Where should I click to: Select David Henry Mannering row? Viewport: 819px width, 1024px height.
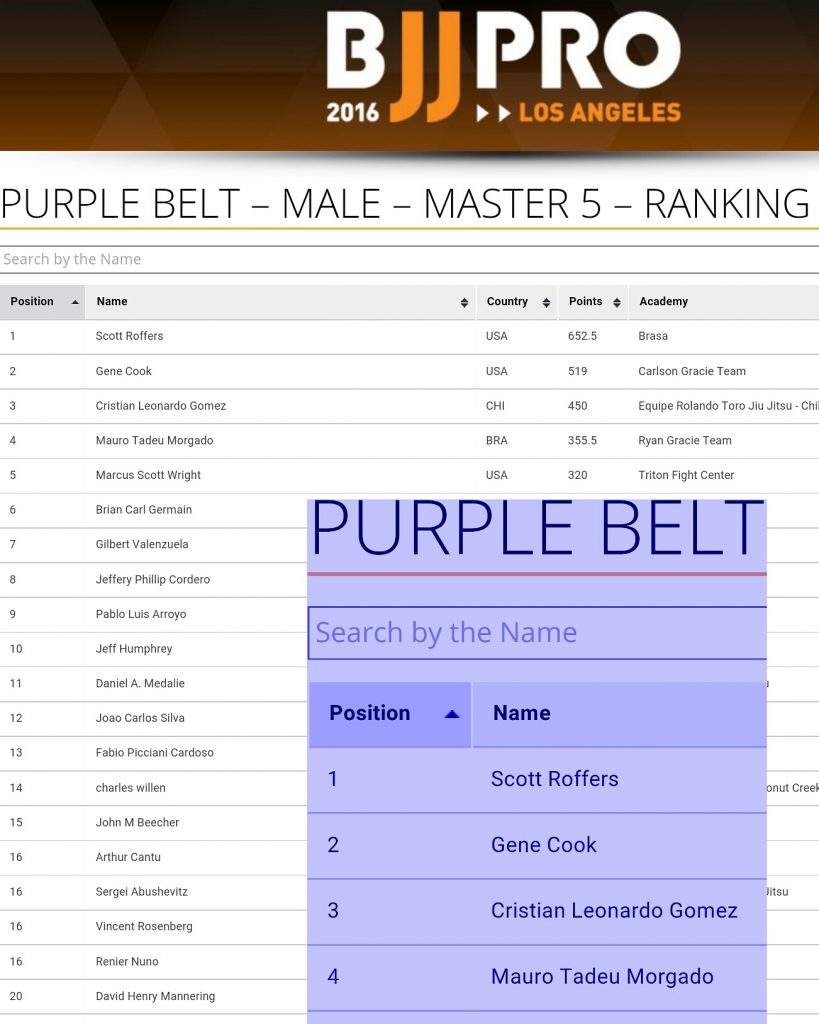[153, 996]
